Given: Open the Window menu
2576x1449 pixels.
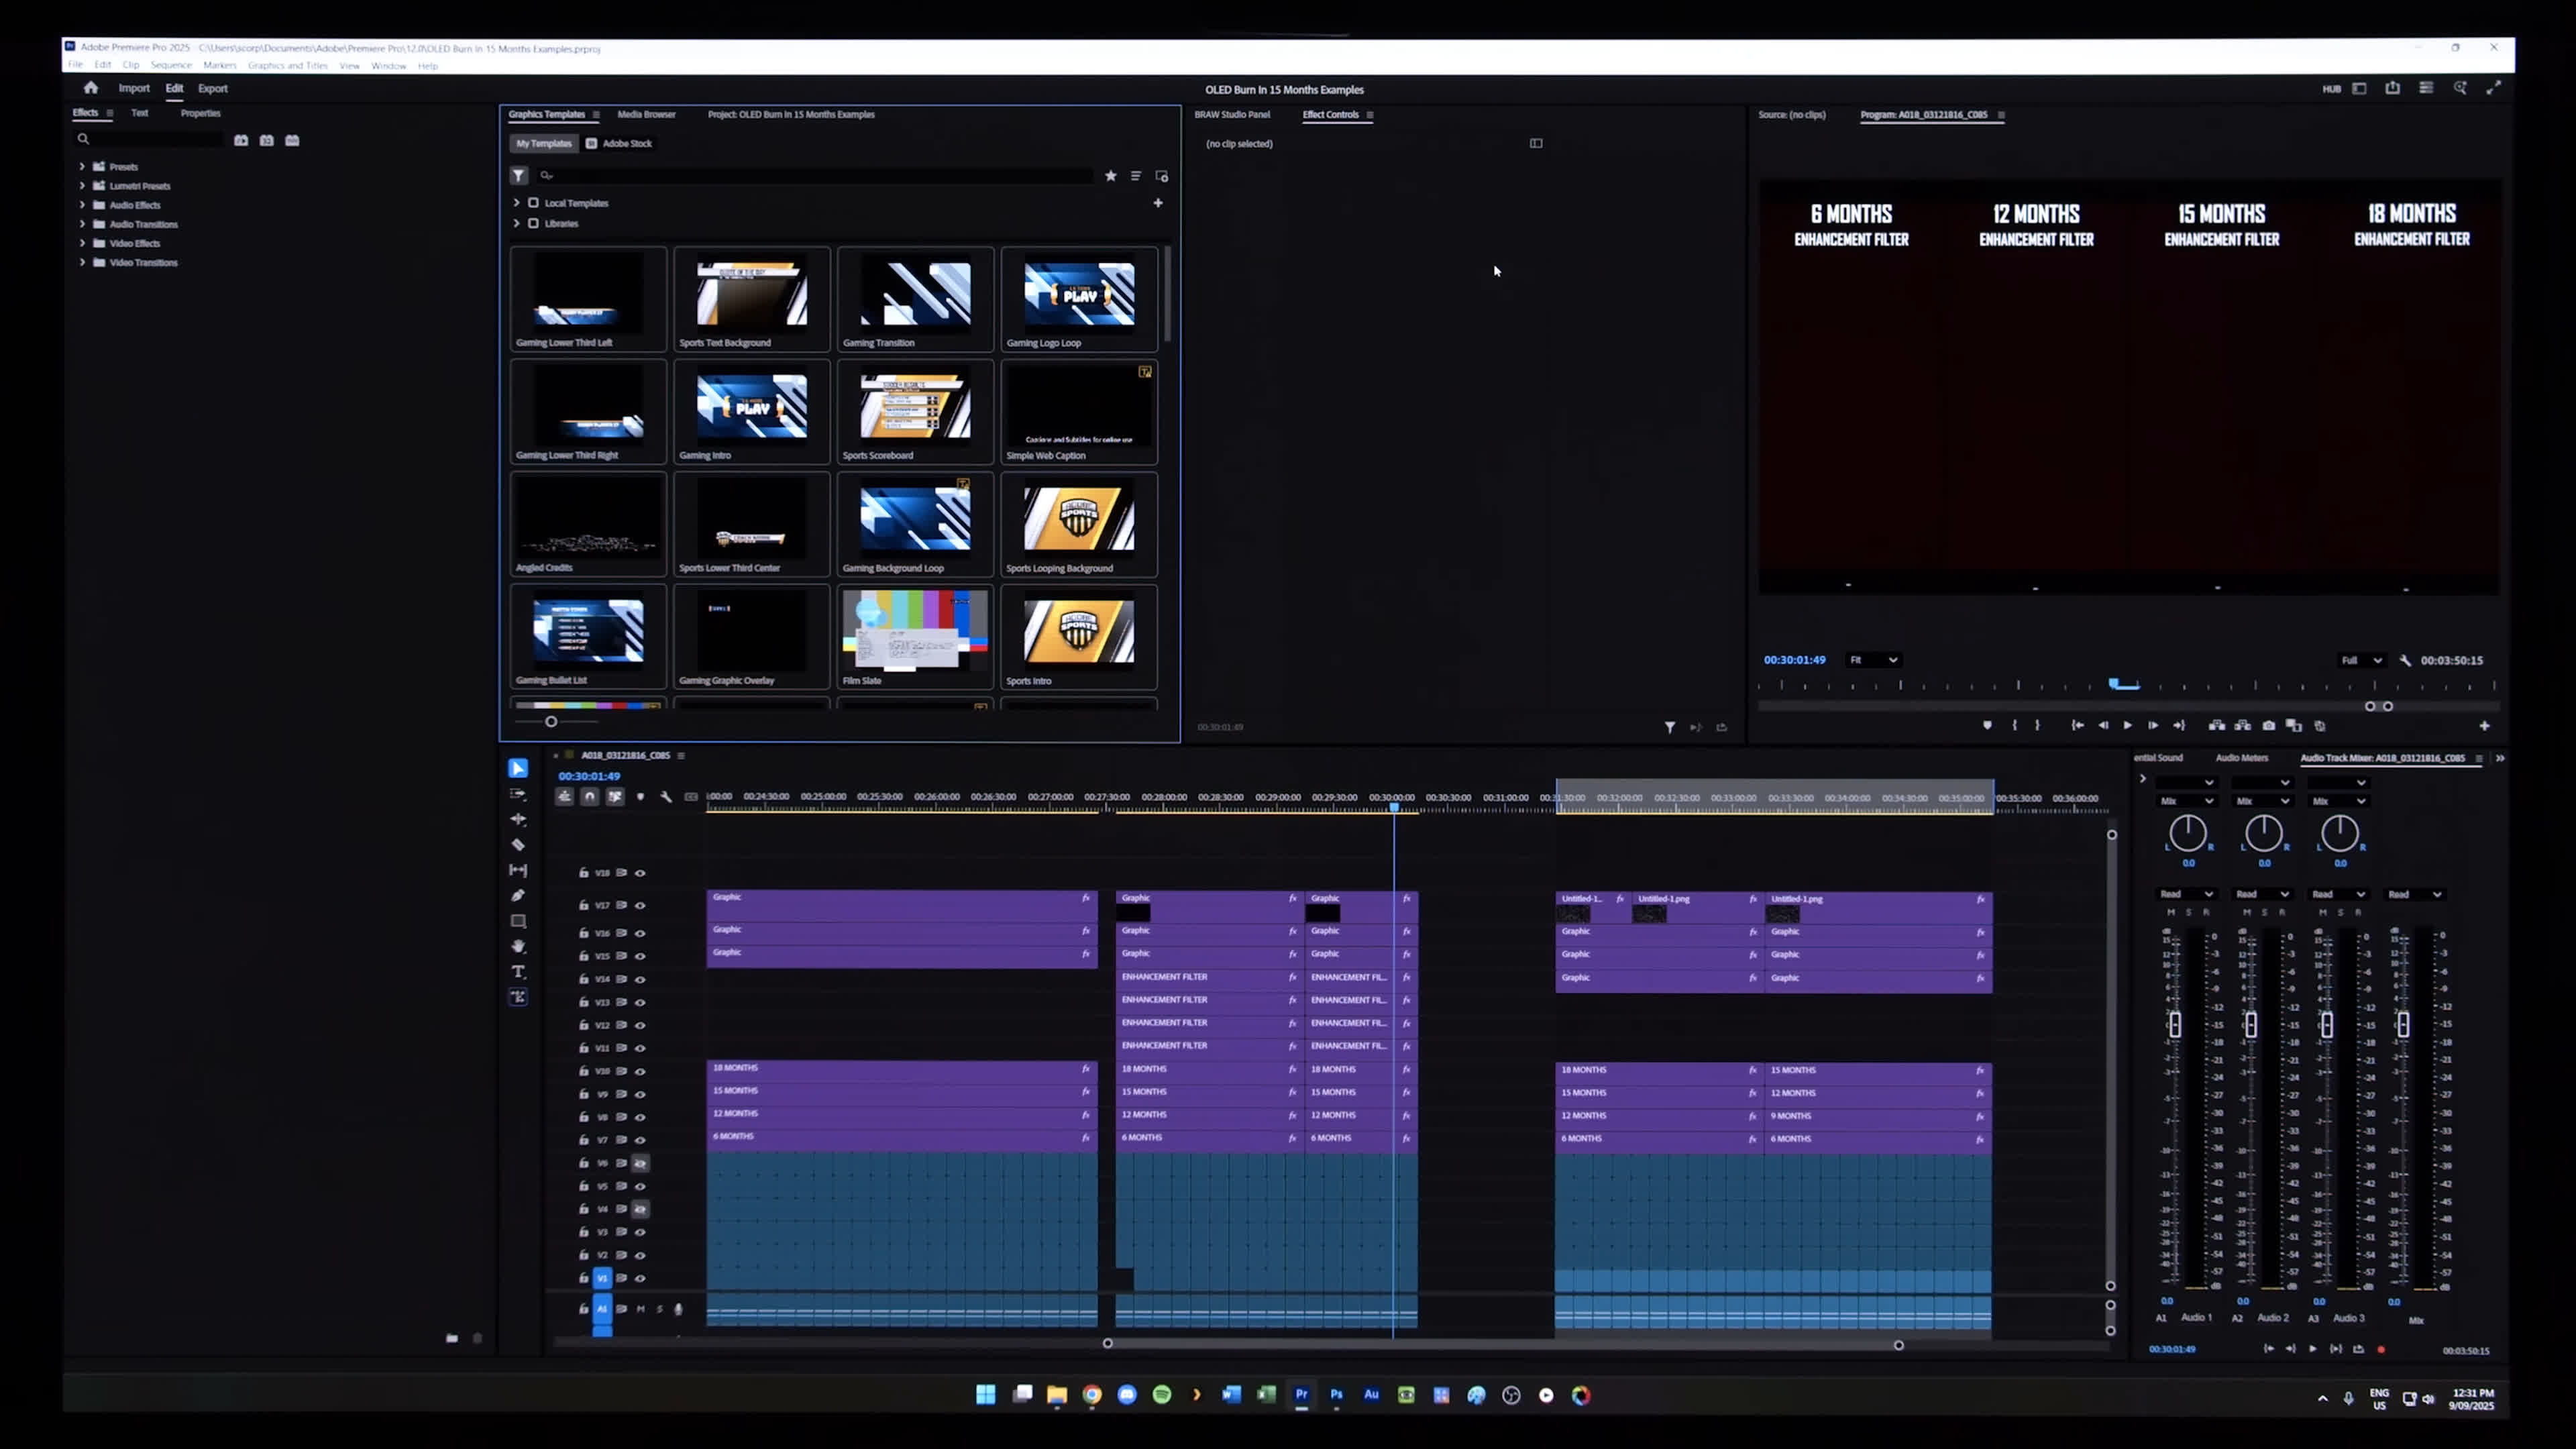Looking at the screenshot, I should 388,66.
